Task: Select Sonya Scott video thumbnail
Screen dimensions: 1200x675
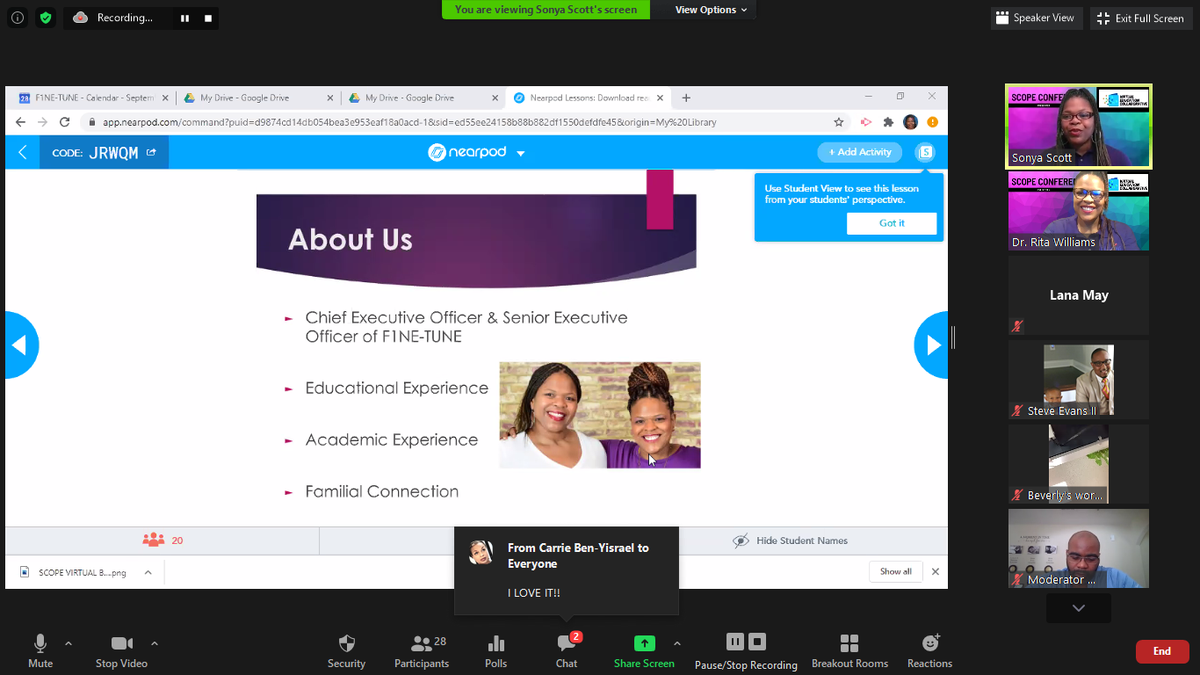Action: tap(1079, 126)
